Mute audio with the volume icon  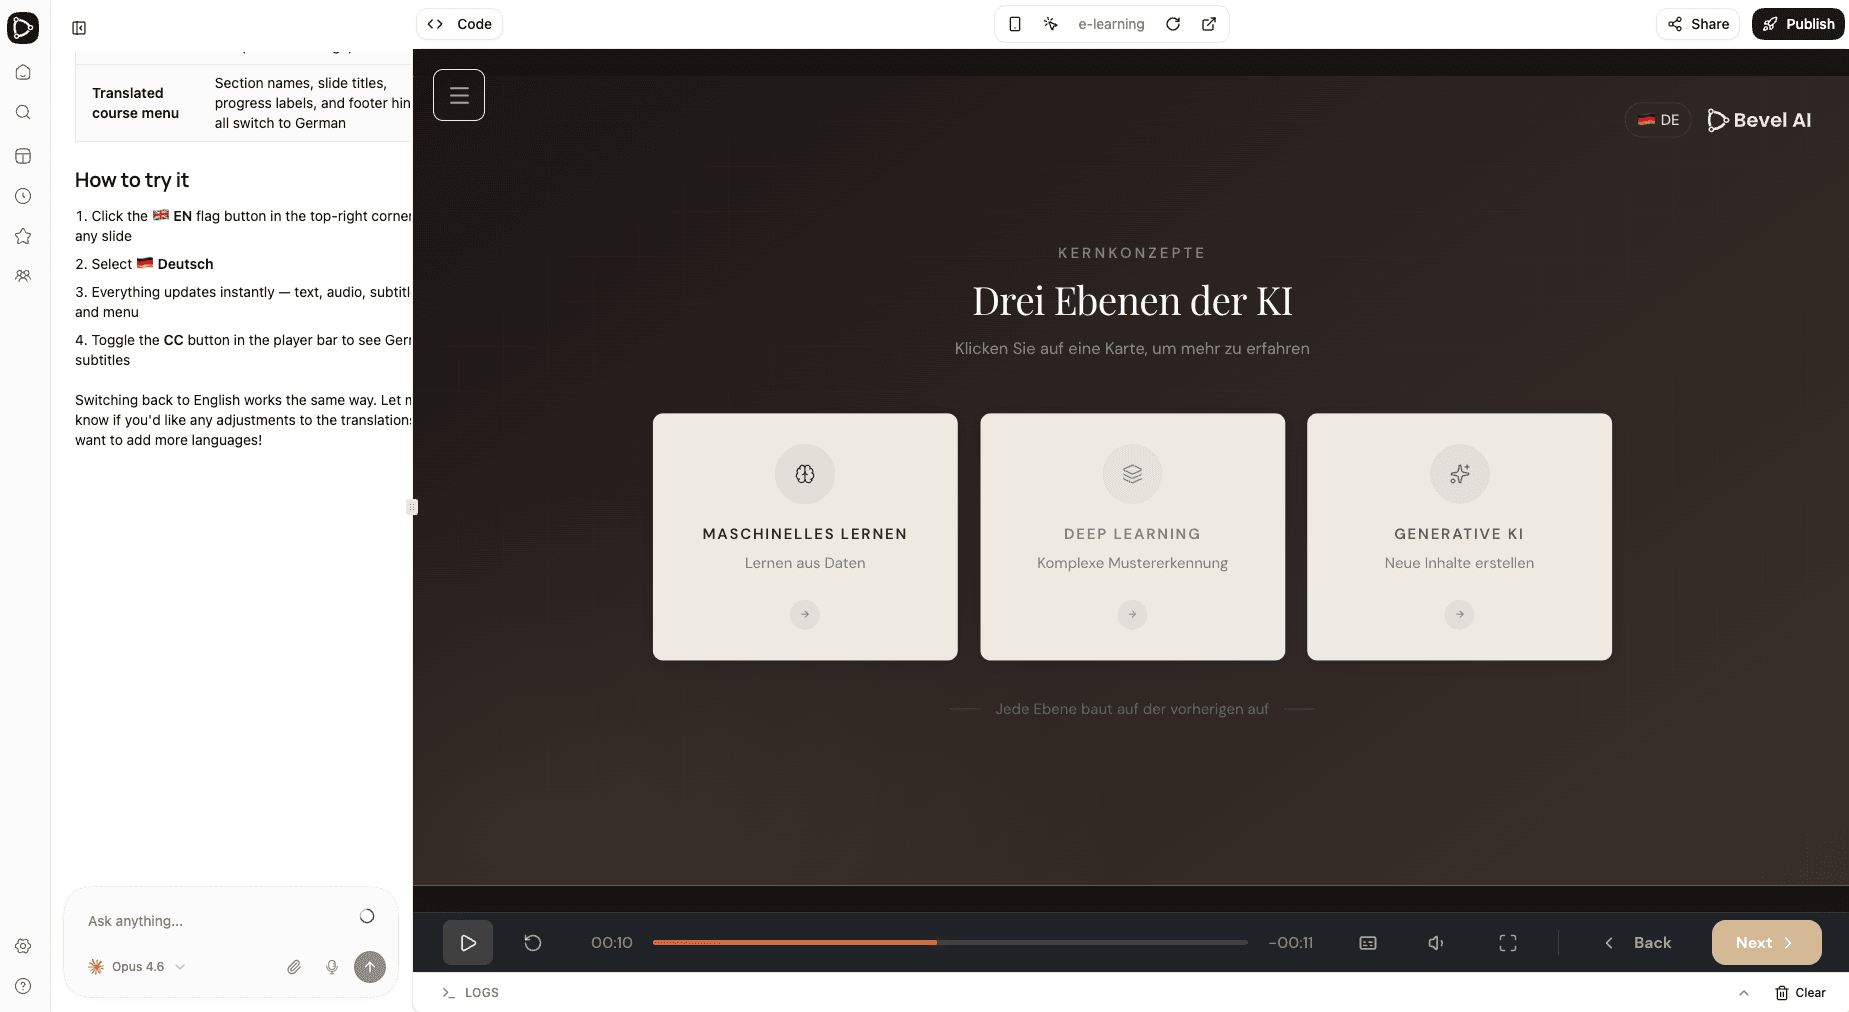click(1435, 942)
